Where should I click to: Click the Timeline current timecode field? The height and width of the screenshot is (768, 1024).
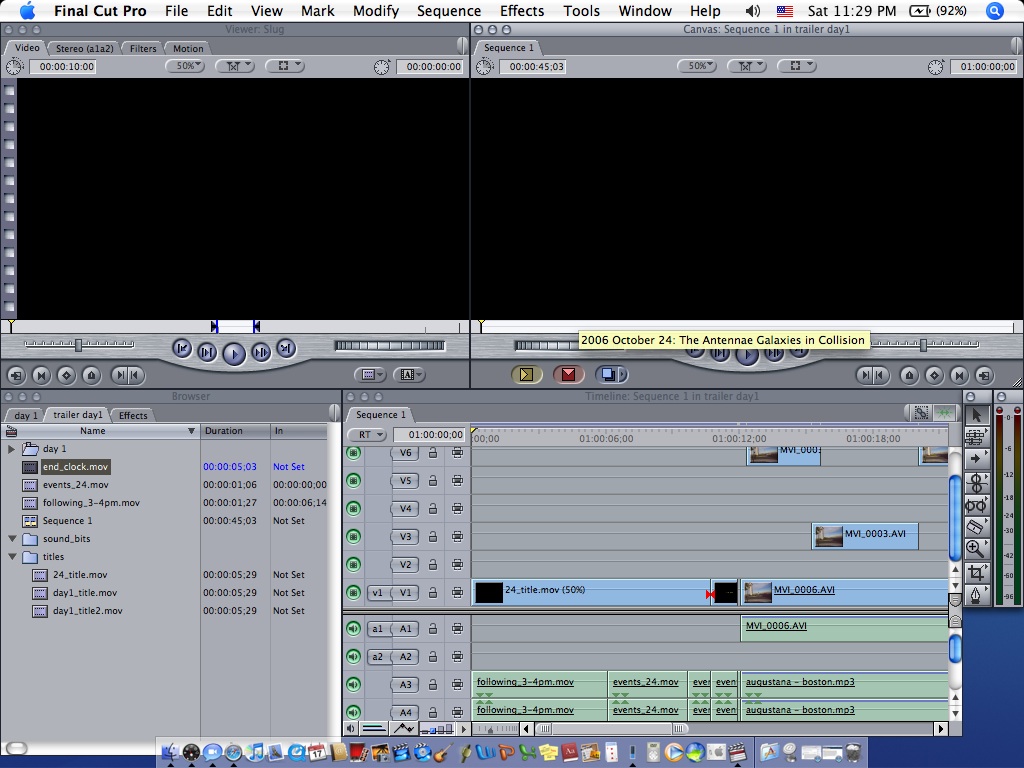coord(430,434)
